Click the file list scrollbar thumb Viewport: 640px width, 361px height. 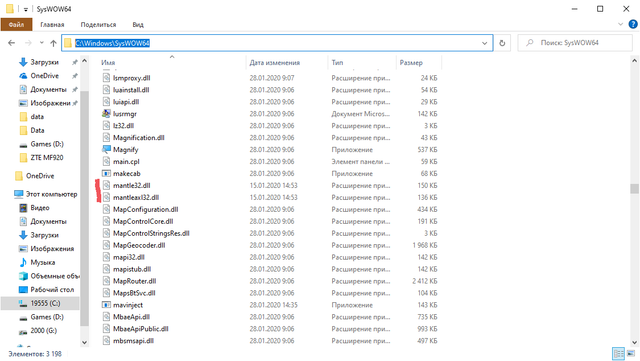pos(634,188)
